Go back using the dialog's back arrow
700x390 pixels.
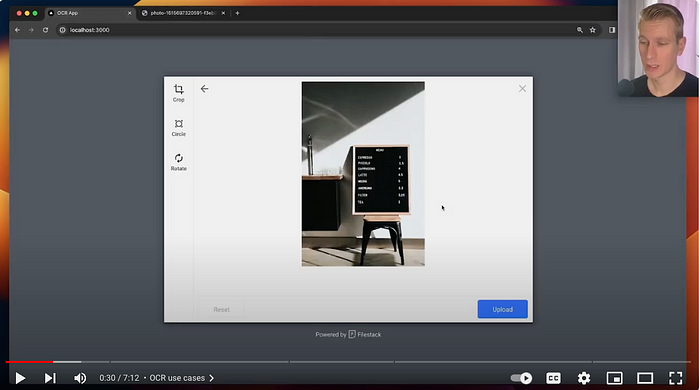[x=204, y=89]
